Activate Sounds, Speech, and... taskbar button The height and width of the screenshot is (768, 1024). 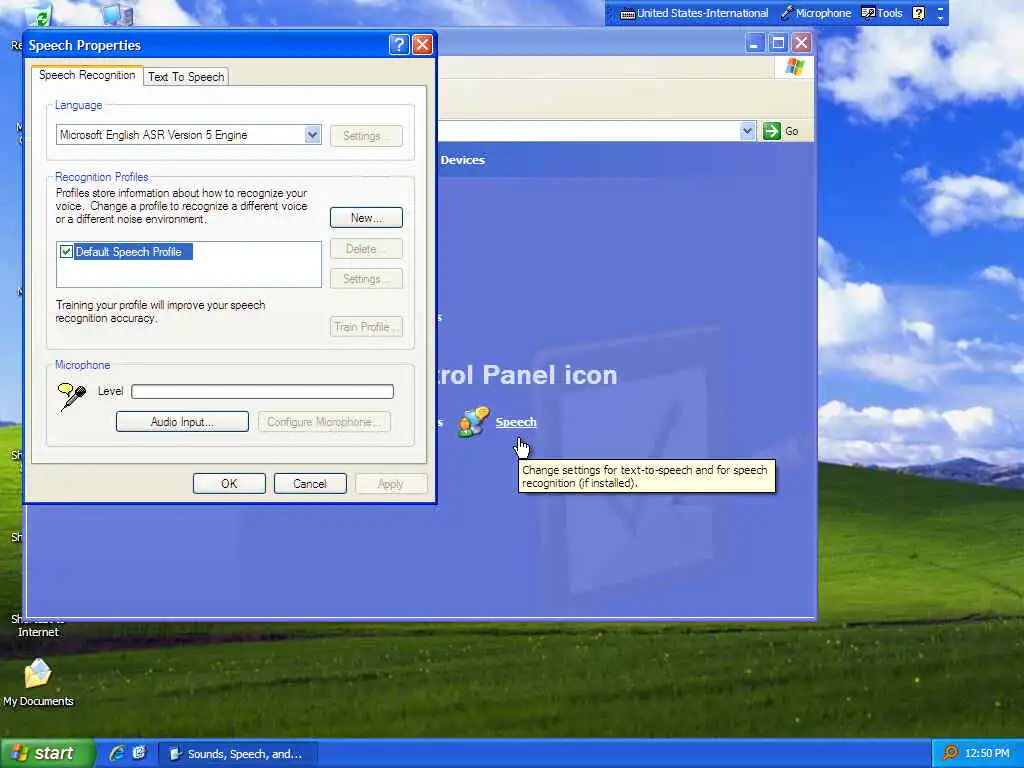pos(239,754)
